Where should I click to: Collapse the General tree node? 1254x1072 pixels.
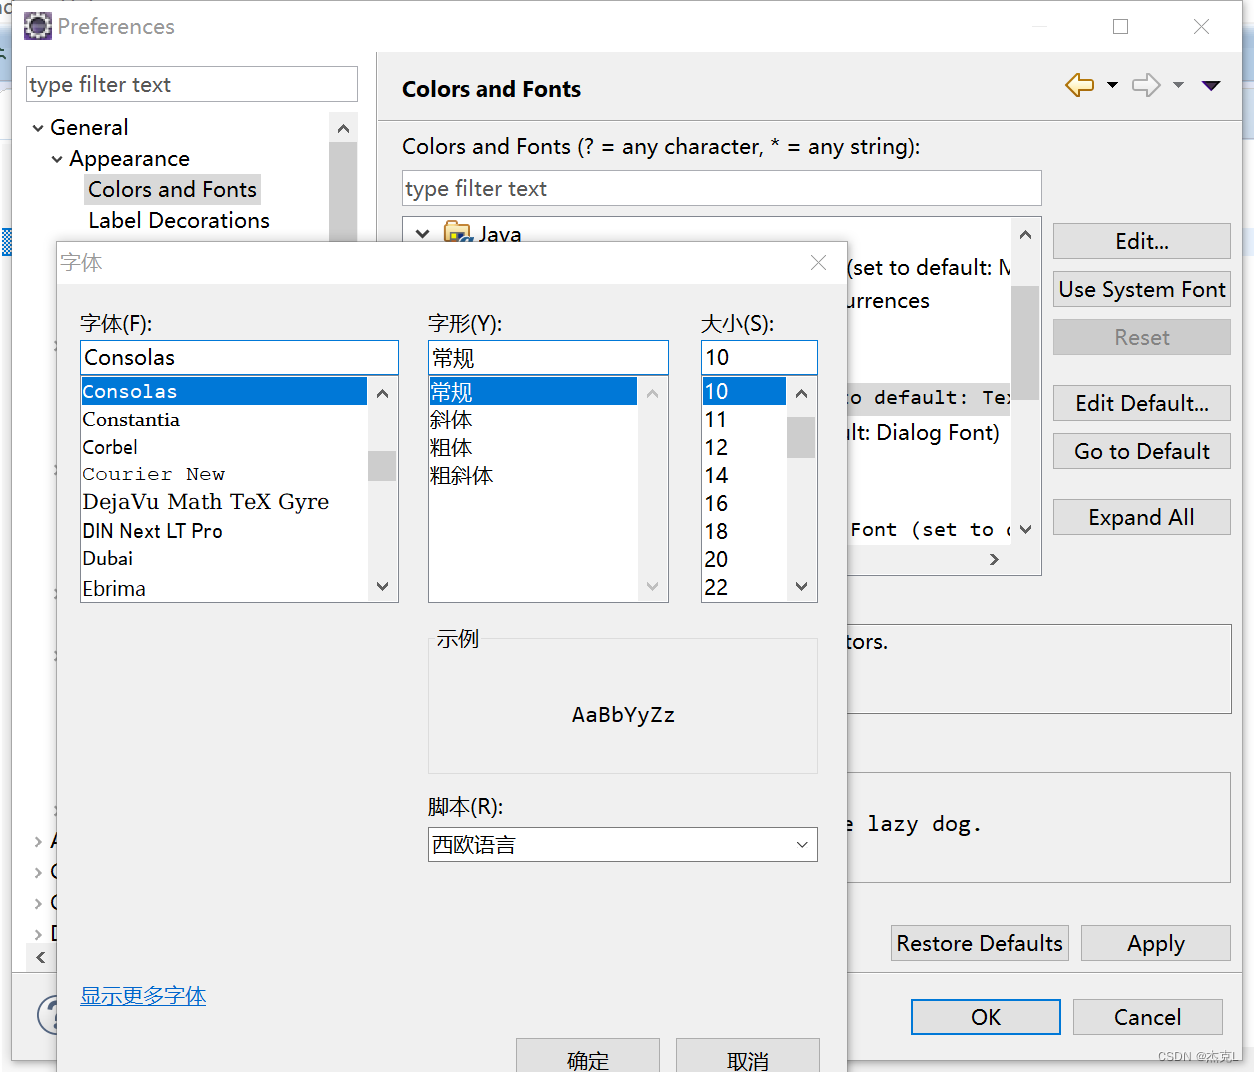click(38, 128)
